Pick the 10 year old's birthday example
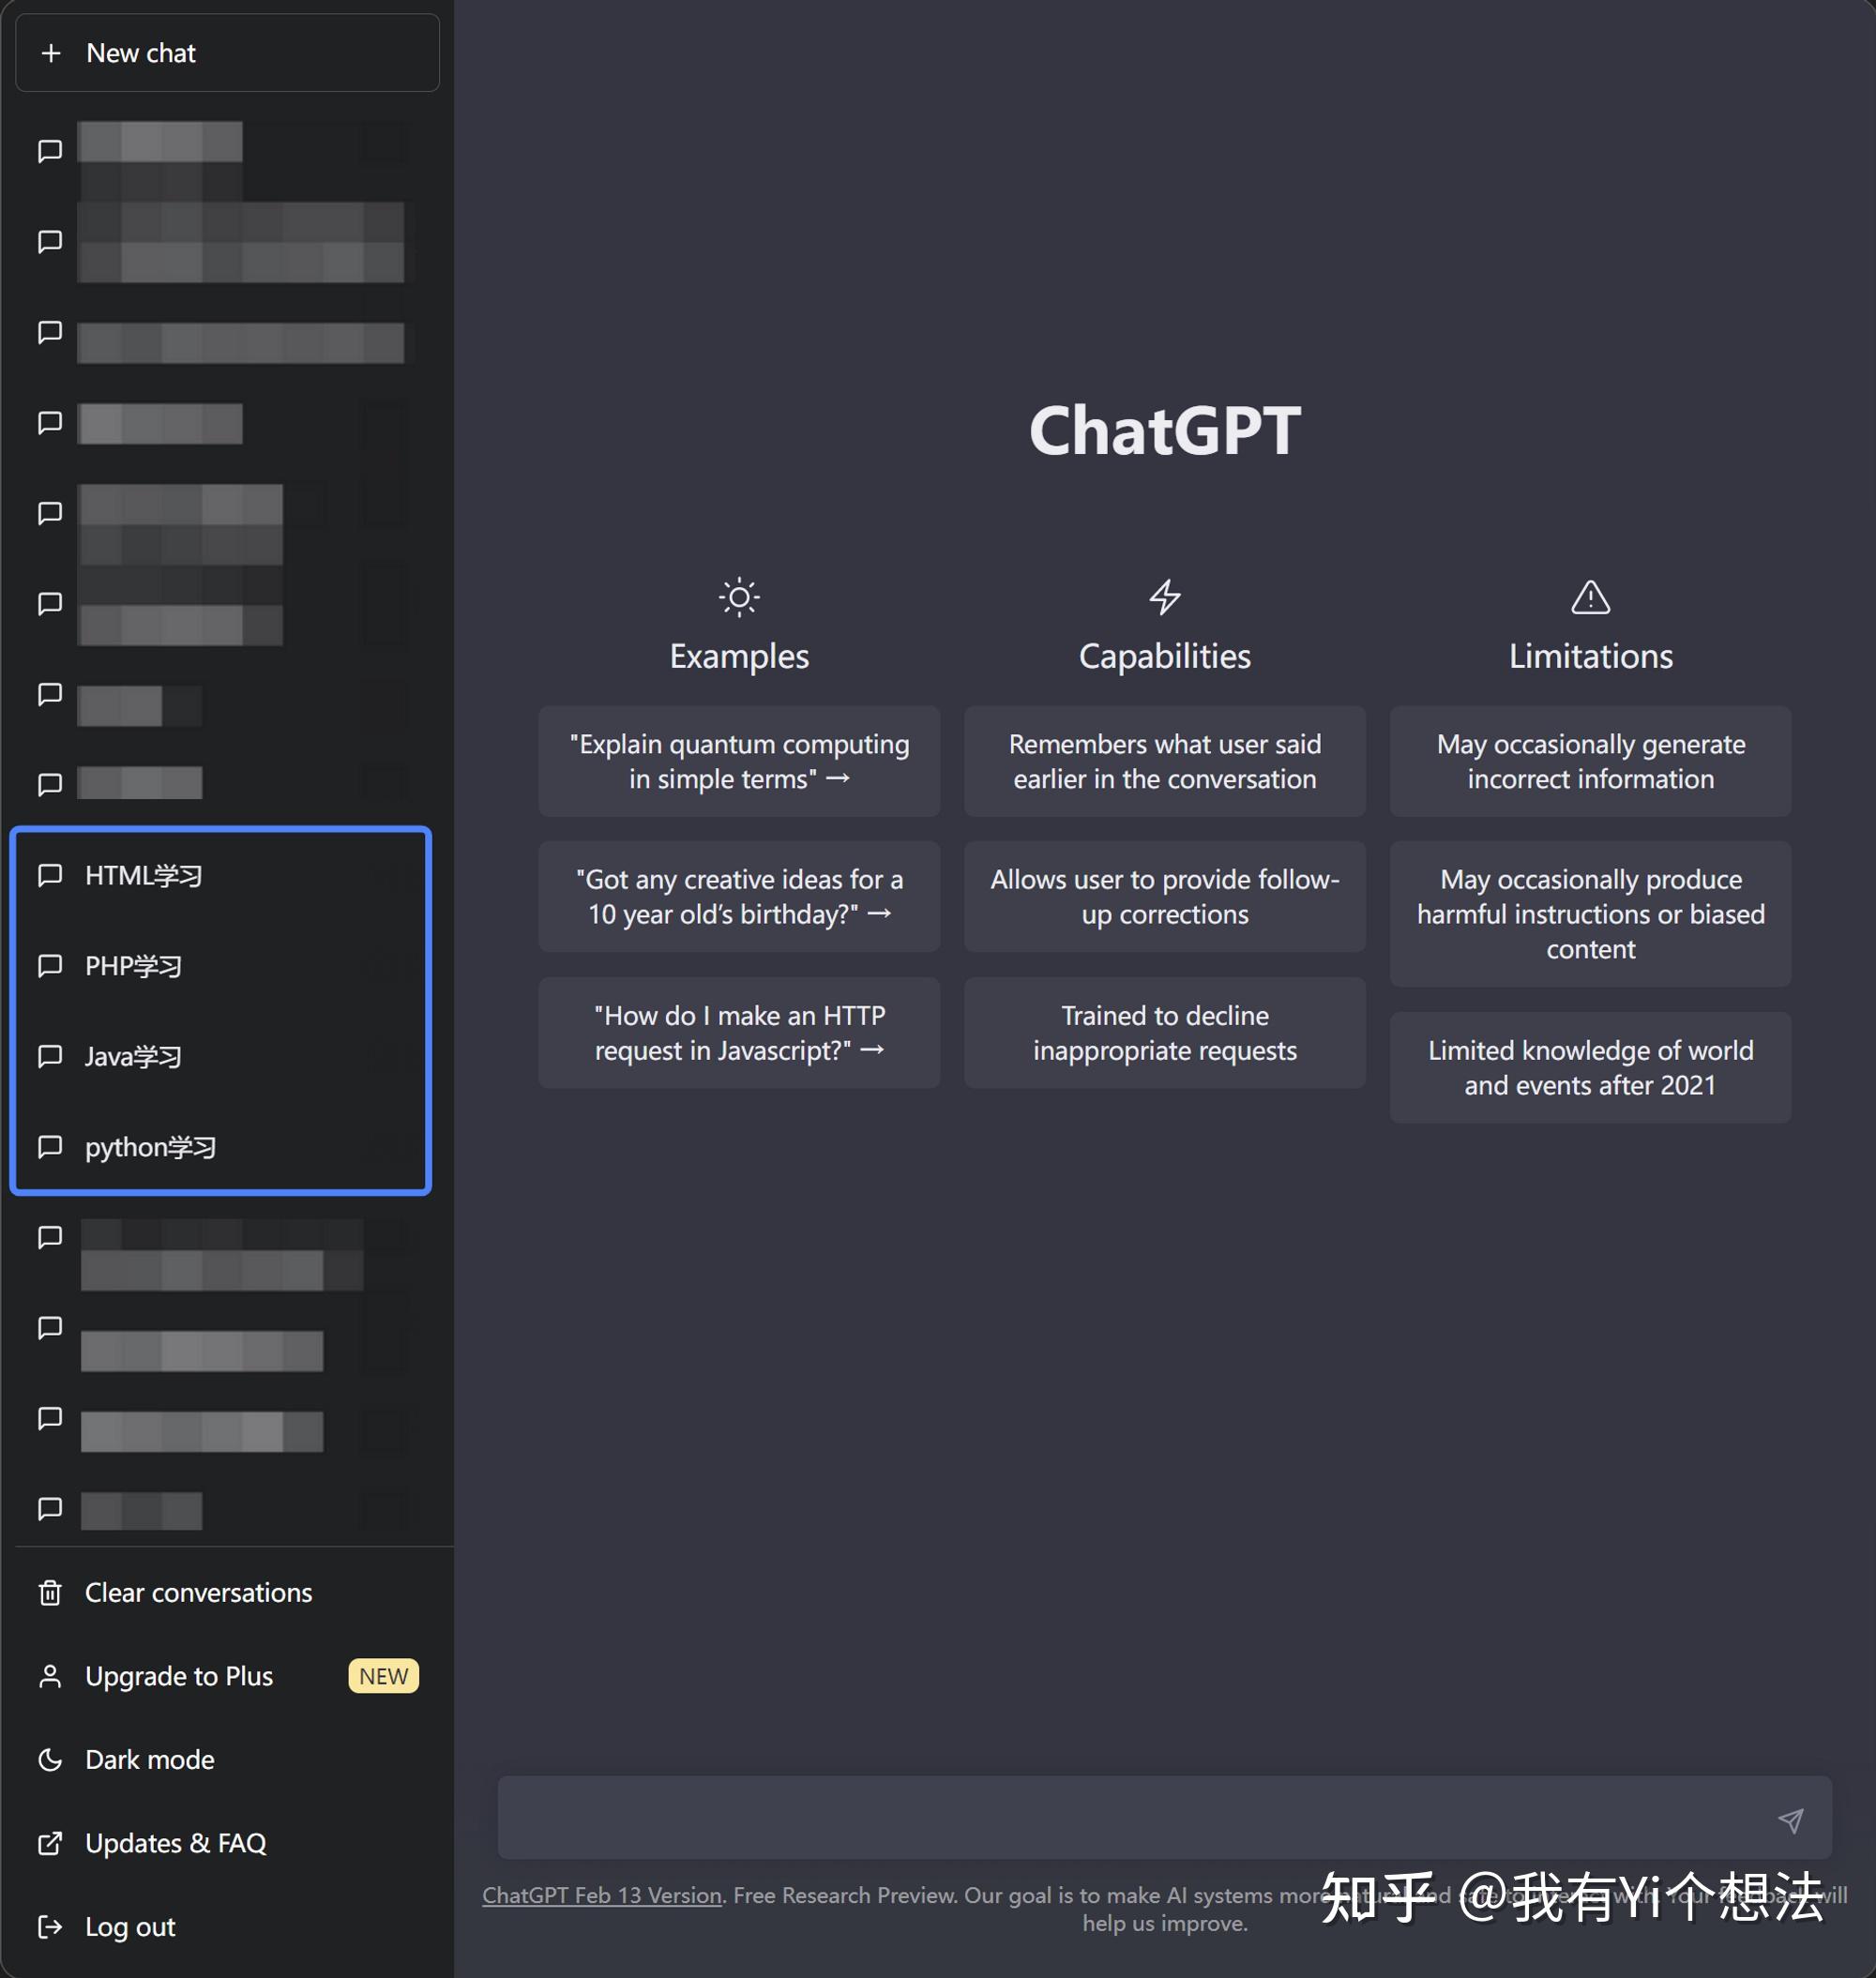Screen dimensions: 1876x1978 739,897
